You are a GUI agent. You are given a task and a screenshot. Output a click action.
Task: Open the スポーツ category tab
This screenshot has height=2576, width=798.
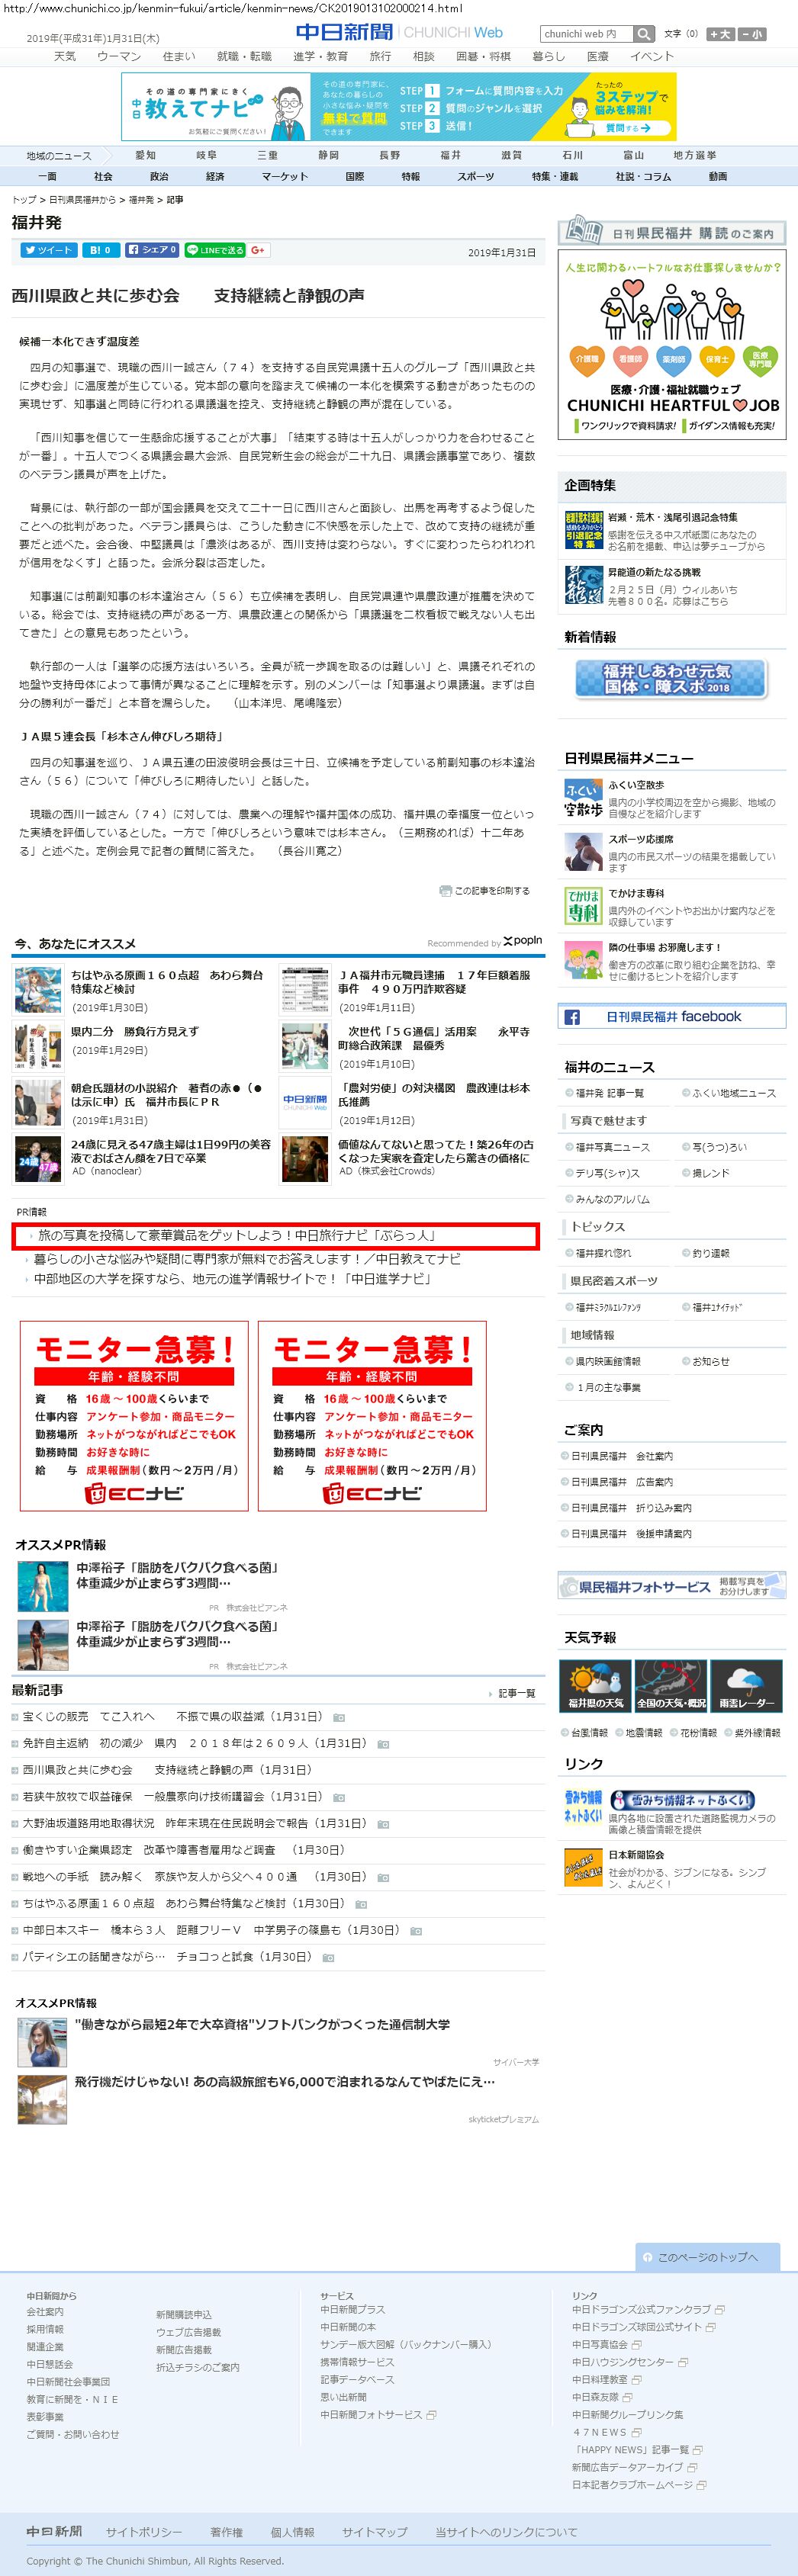point(475,176)
